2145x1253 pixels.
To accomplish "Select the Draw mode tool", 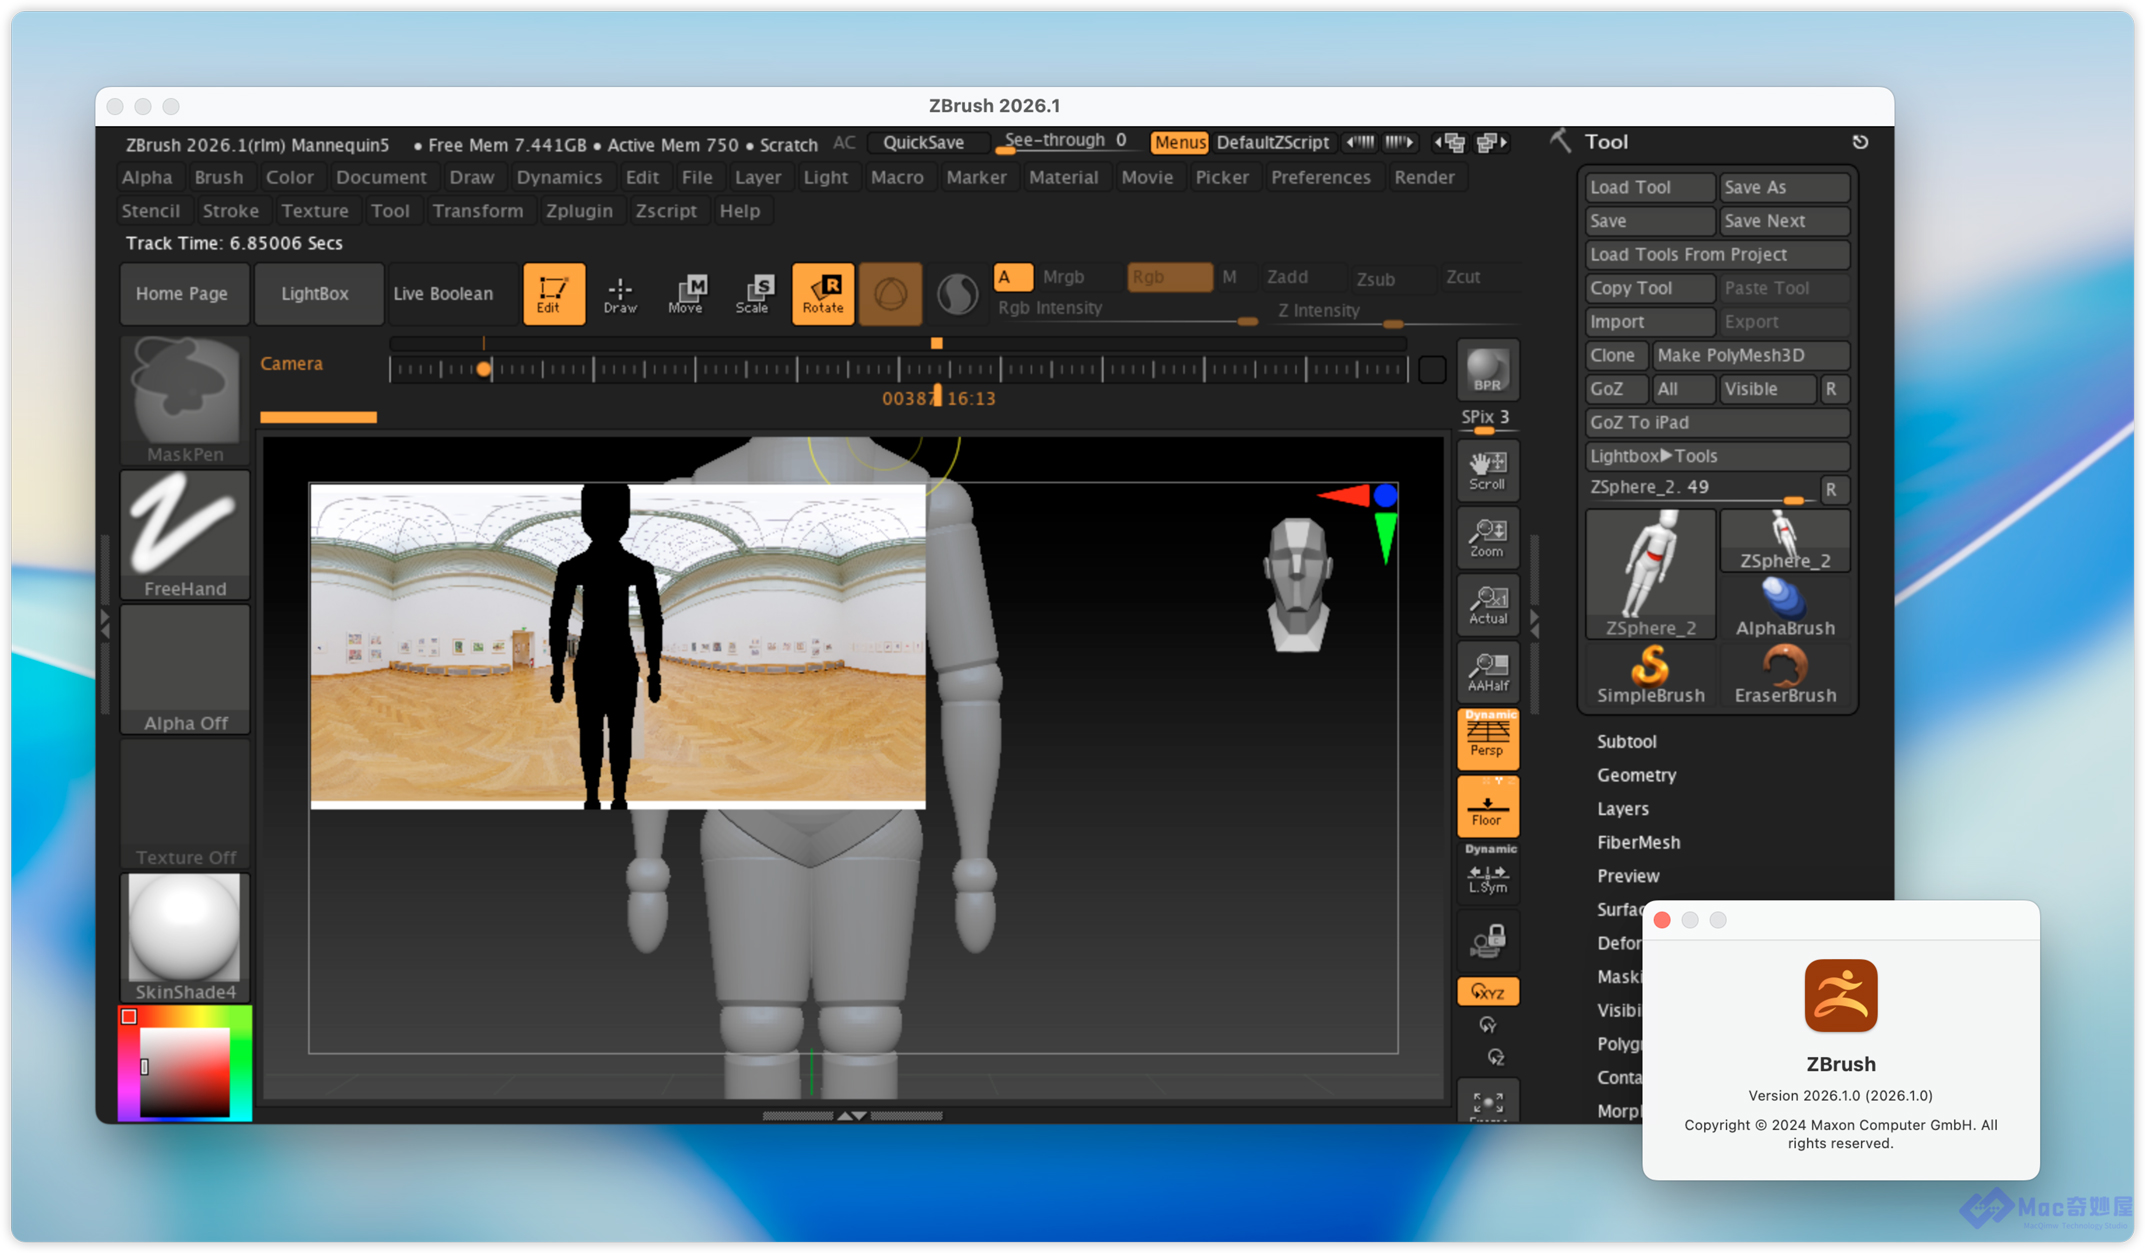I will (x=620, y=294).
